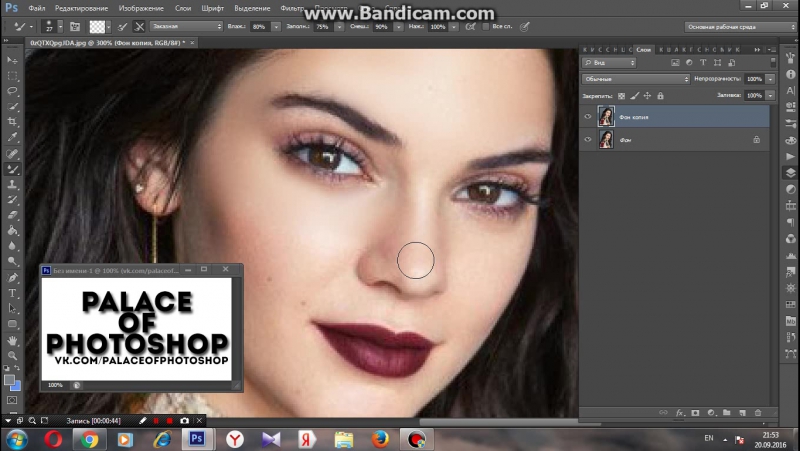Toggle lock position icon
The image size is (800, 451).
647,95
